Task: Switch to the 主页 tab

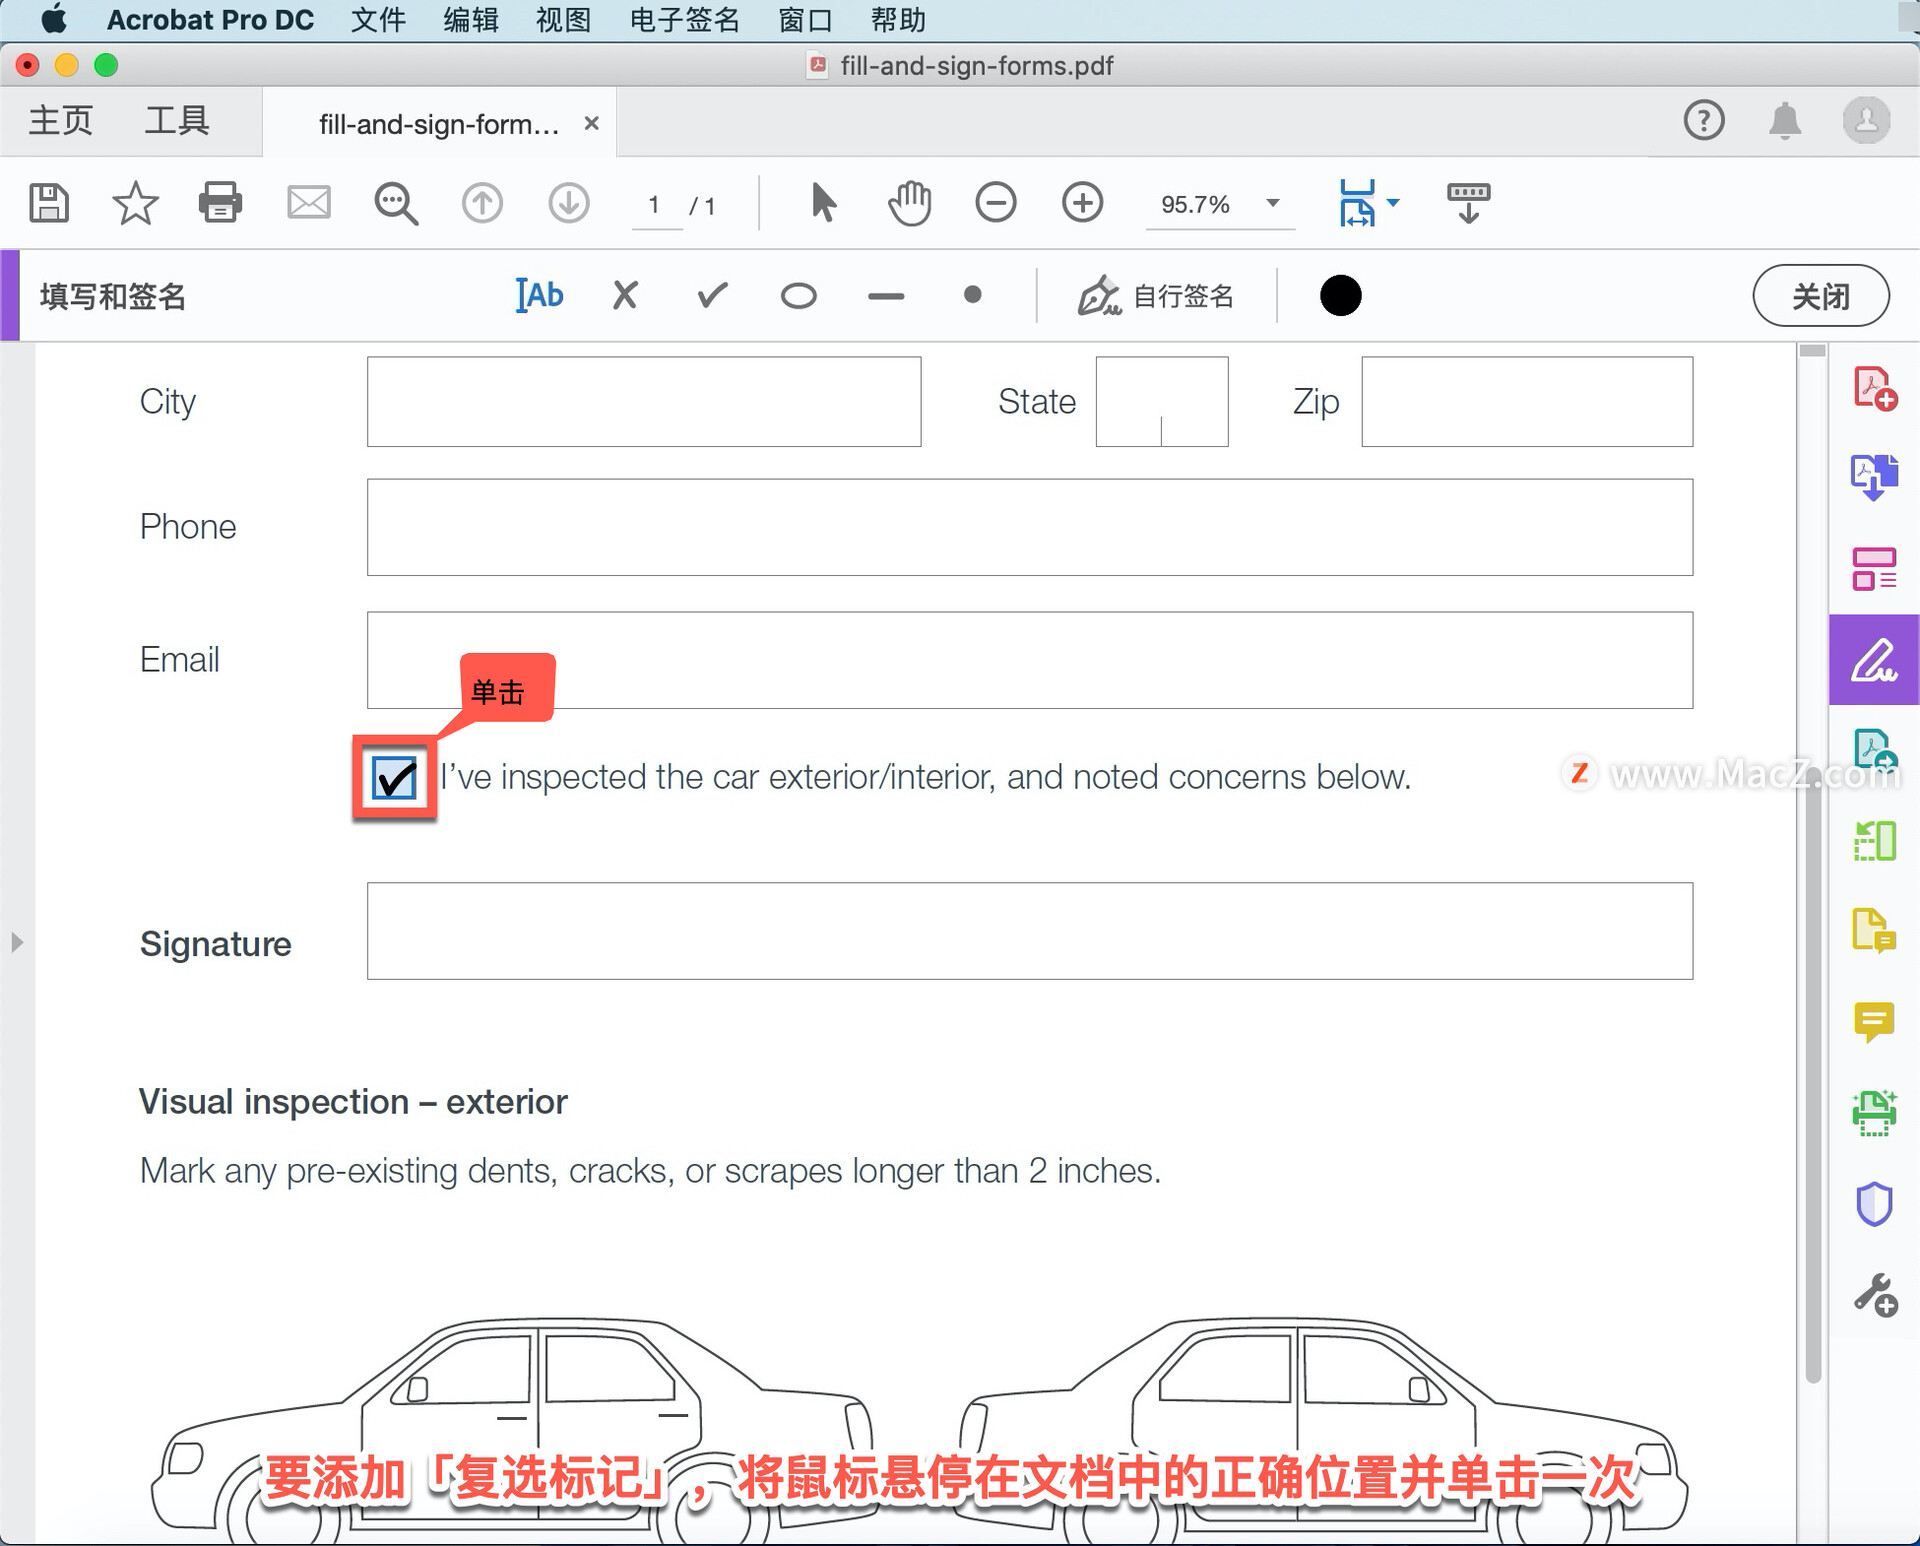Action: click(x=60, y=121)
